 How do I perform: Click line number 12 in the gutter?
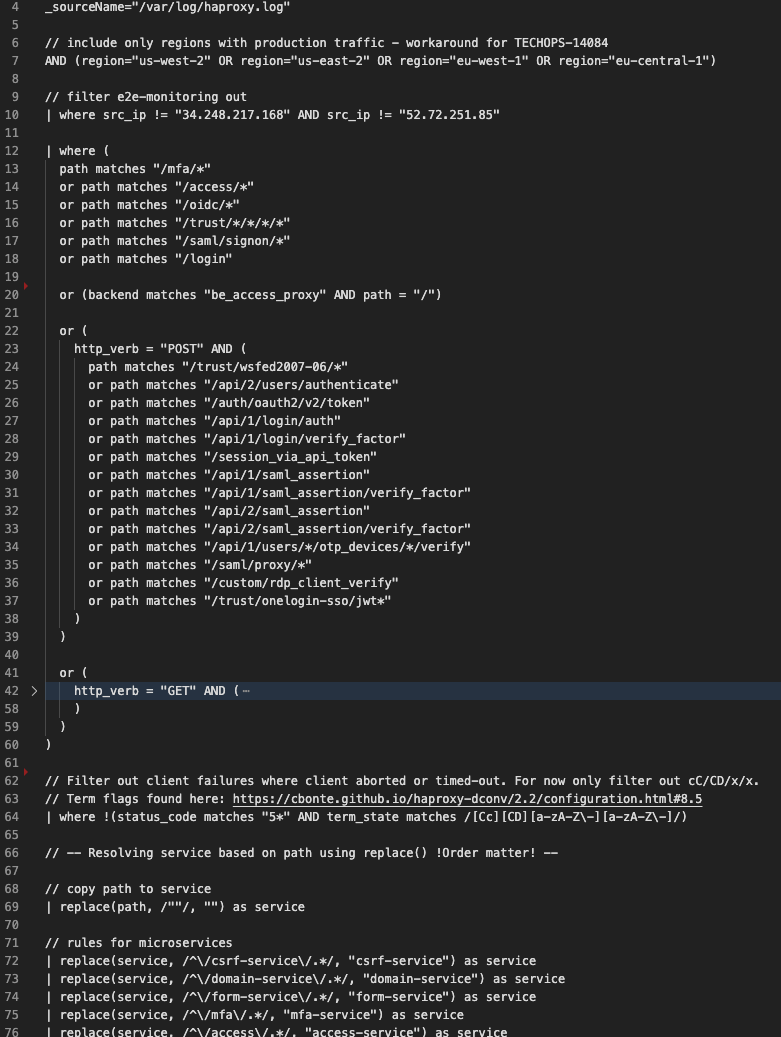pyautogui.click(x=12, y=151)
